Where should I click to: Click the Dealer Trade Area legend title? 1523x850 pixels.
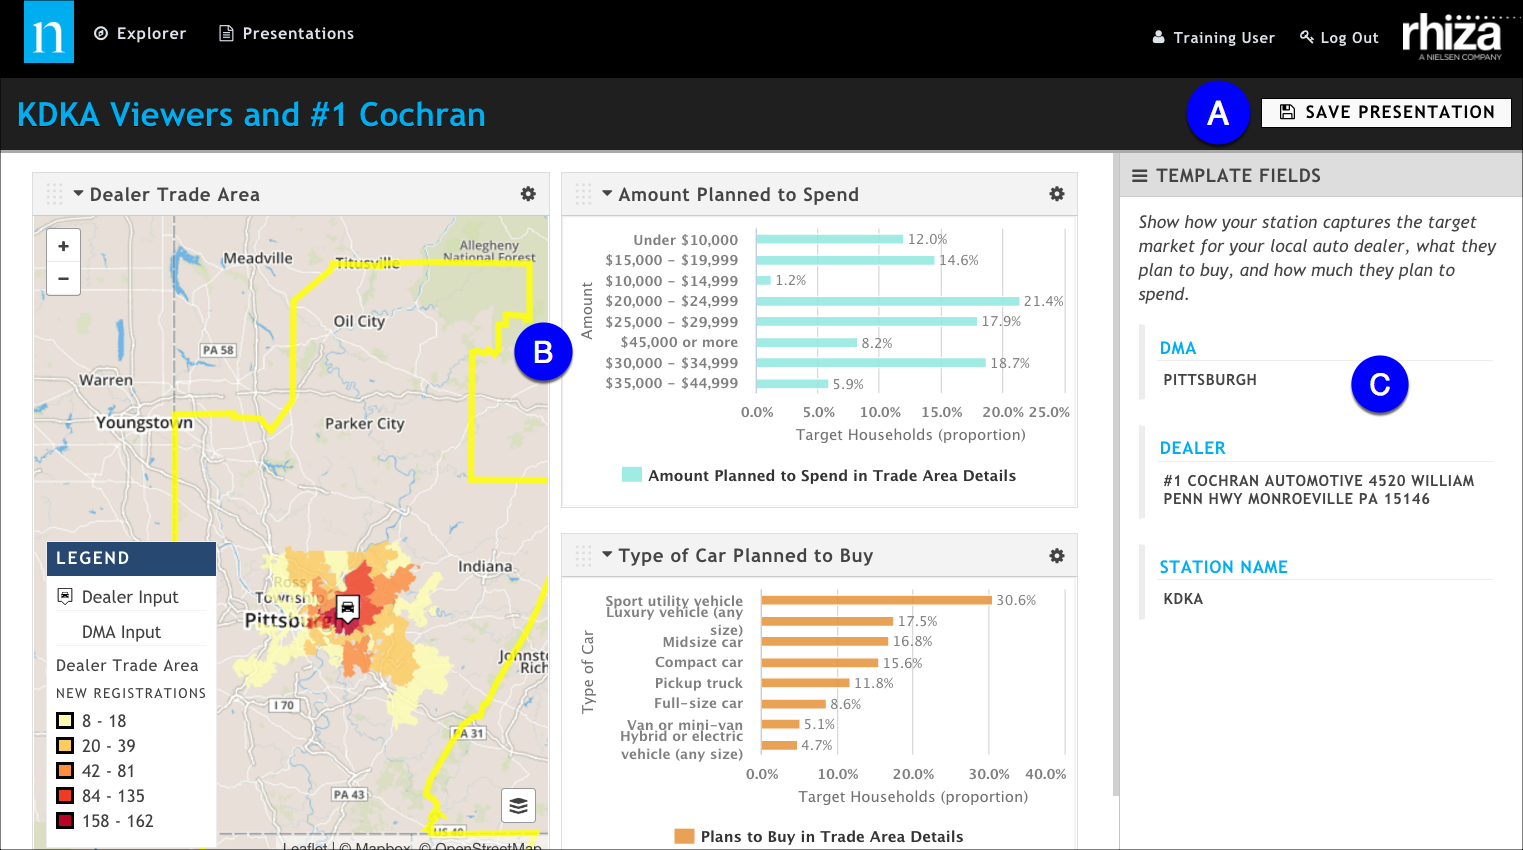[127, 665]
